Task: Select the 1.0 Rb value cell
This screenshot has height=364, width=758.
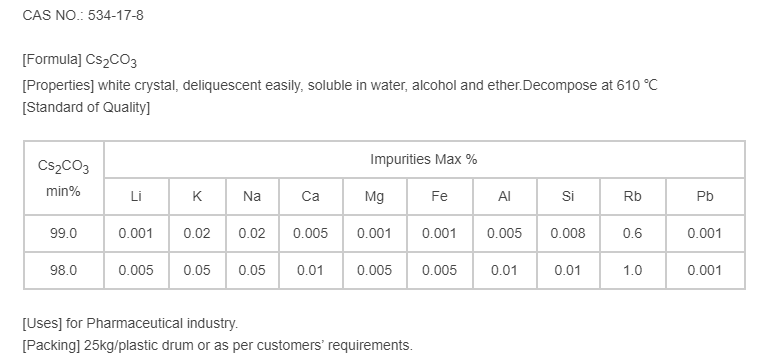Action: coord(633,270)
